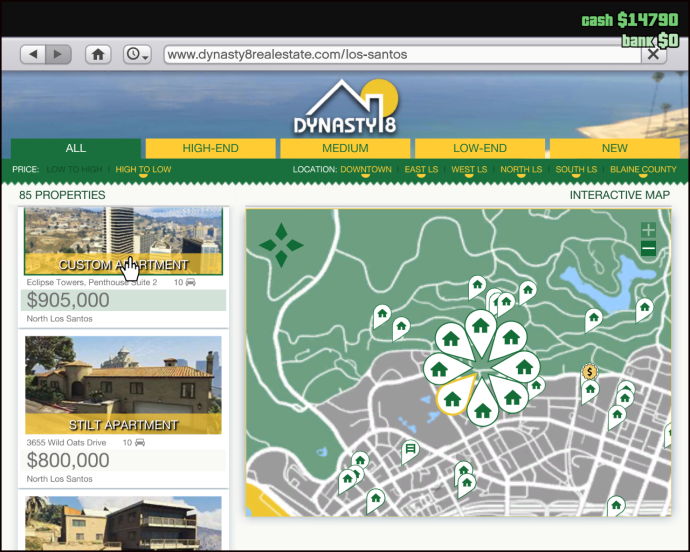The image size is (690, 552).
Task: Filter location by Downtown
Action: (x=366, y=170)
